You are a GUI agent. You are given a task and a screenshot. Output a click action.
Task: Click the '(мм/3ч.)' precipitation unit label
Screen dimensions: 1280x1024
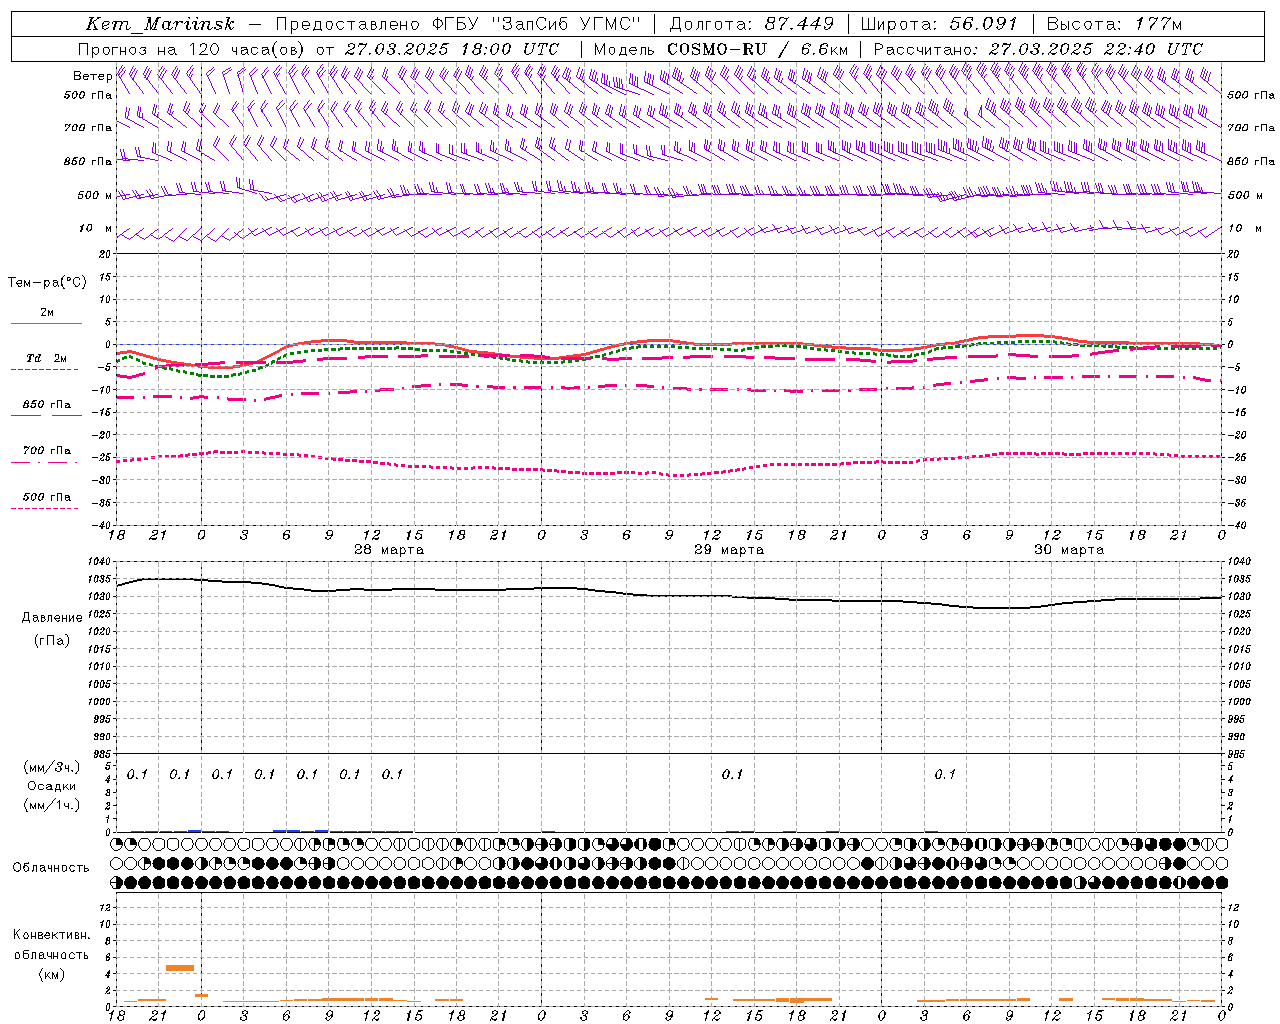point(51,767)
